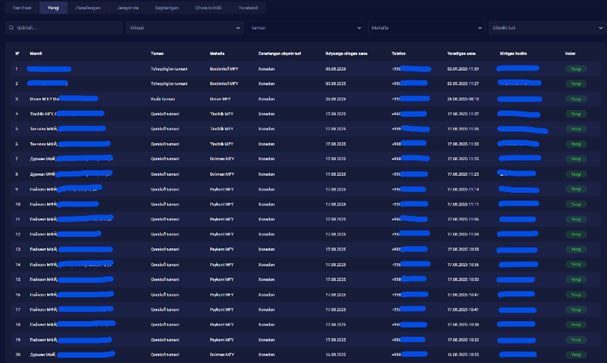The width and height of the screenshot is (607, 363).
Task: Click the created date-time cell in row 1
Action: click(463, 69)
